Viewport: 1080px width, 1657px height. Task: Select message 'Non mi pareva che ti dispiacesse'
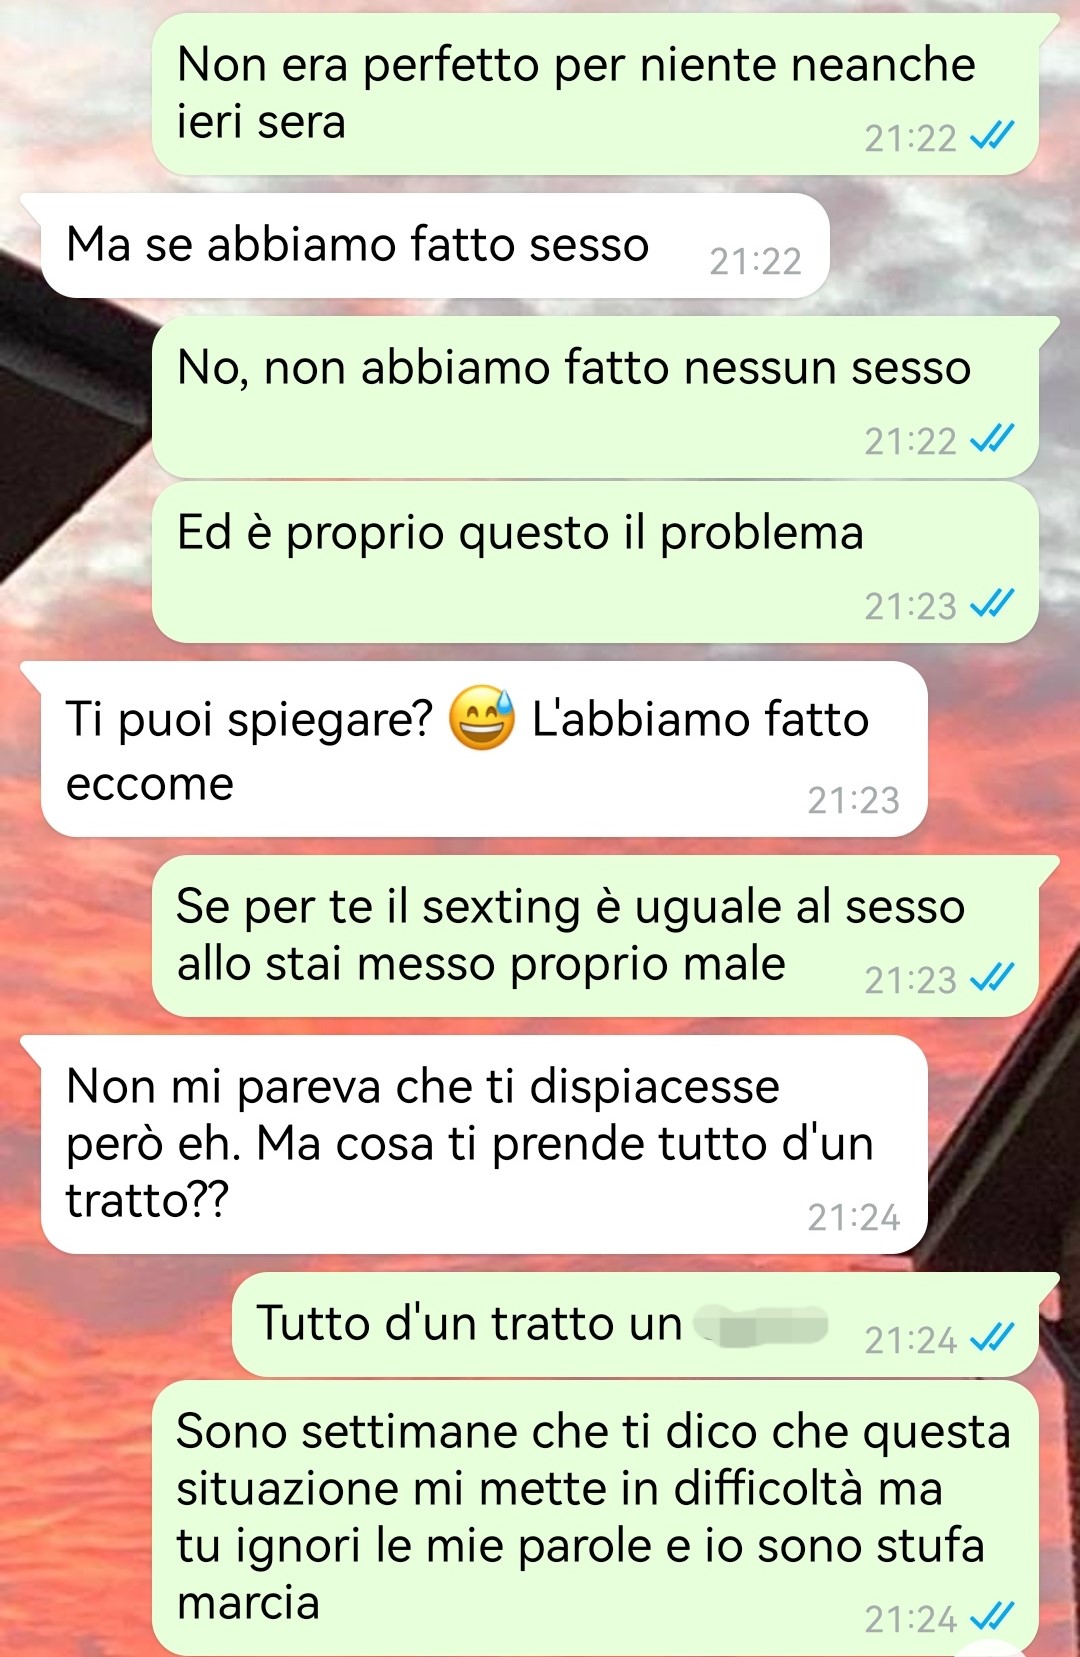[x=484, y=1144]
